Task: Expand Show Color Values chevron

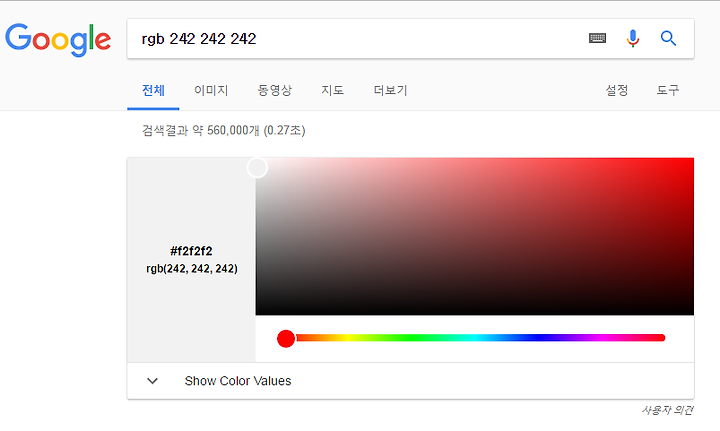Action: 152,381
